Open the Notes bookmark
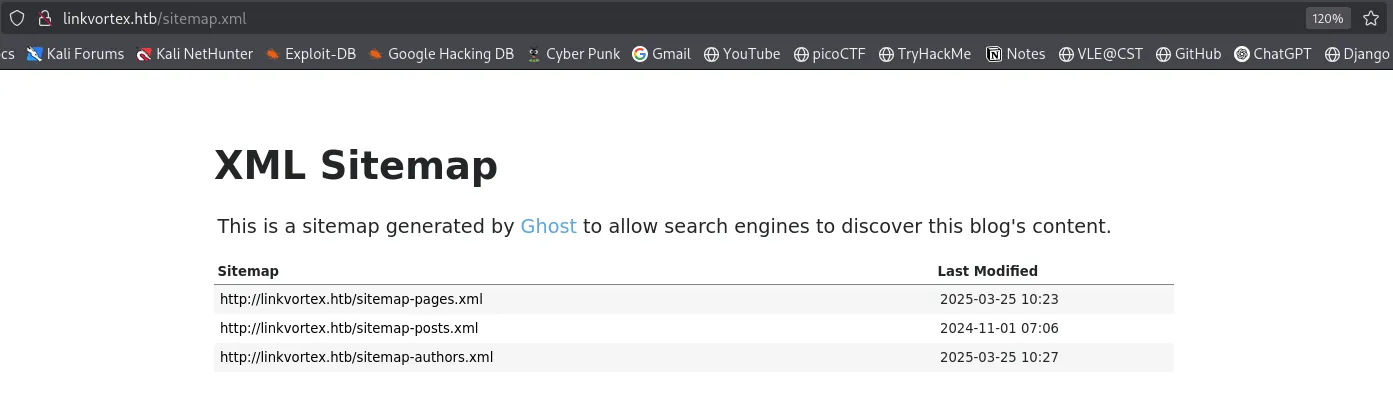1393x411 pixels. tap(1015, 54)
